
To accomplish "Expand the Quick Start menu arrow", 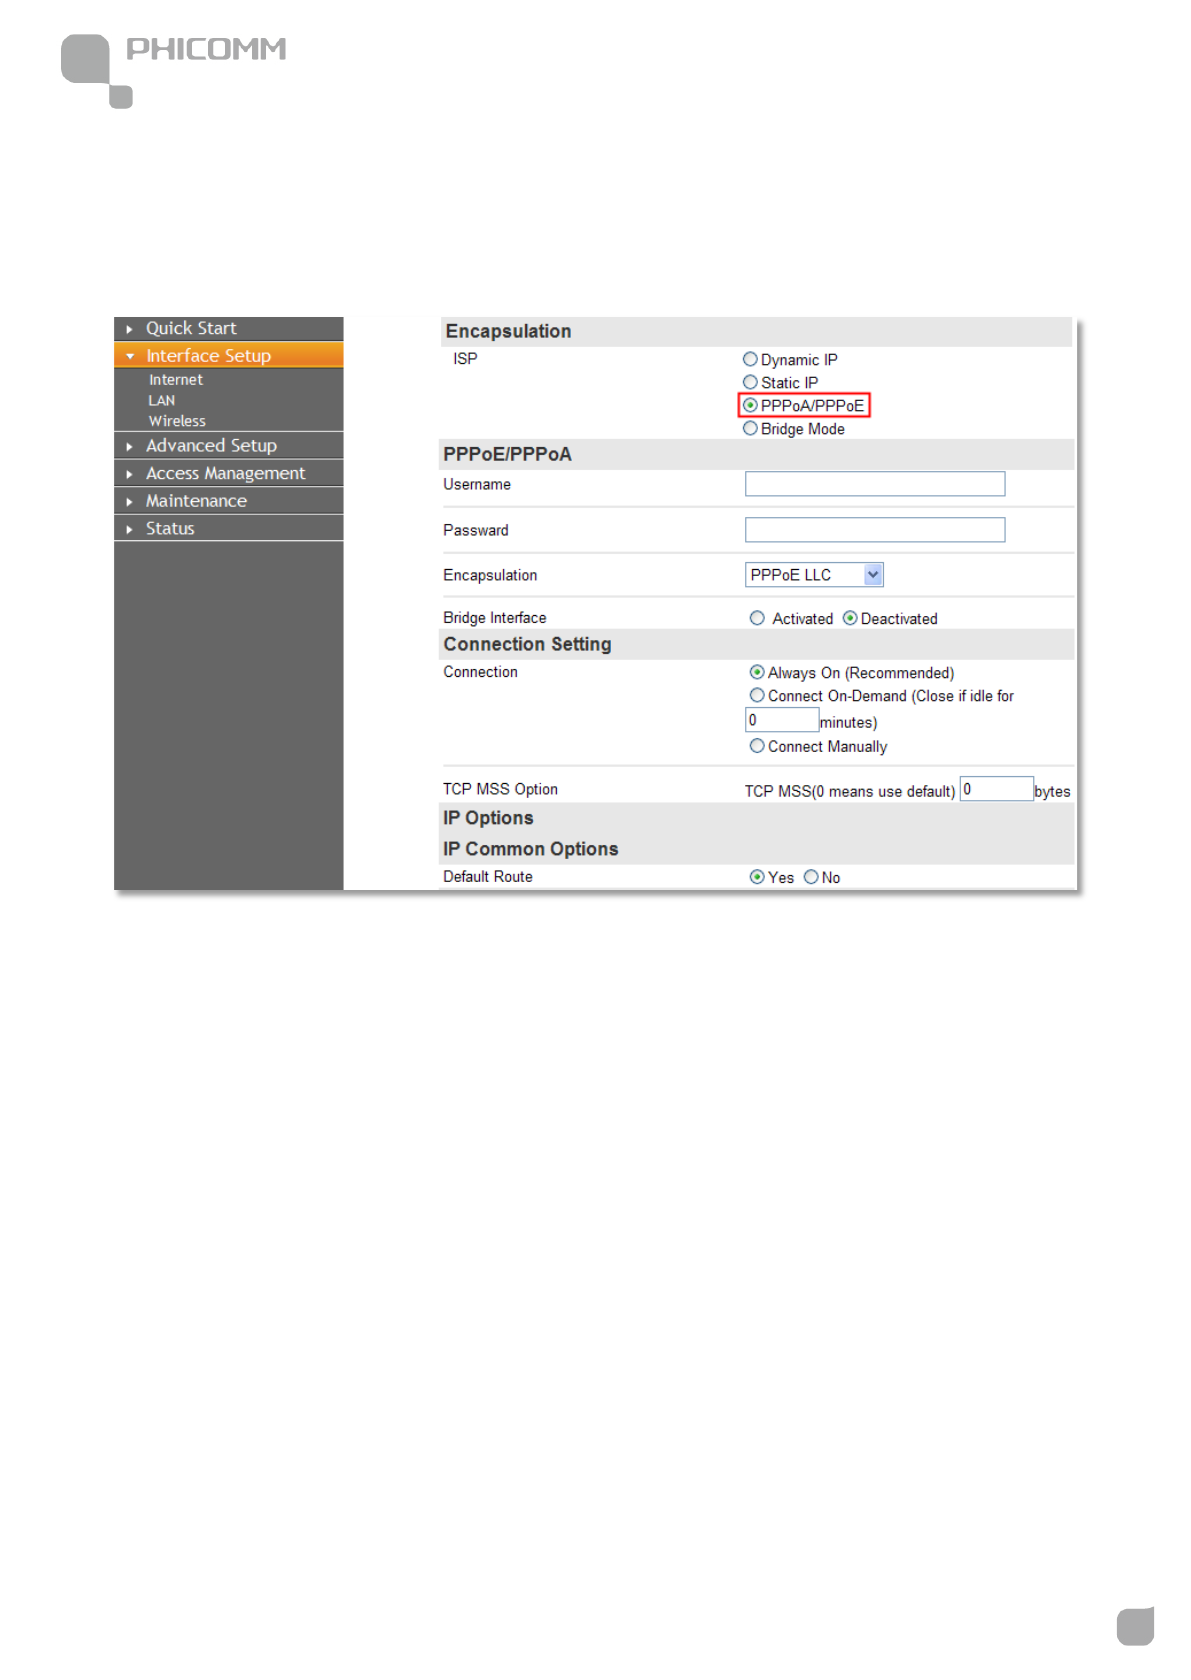I will (x=129, y=329).
